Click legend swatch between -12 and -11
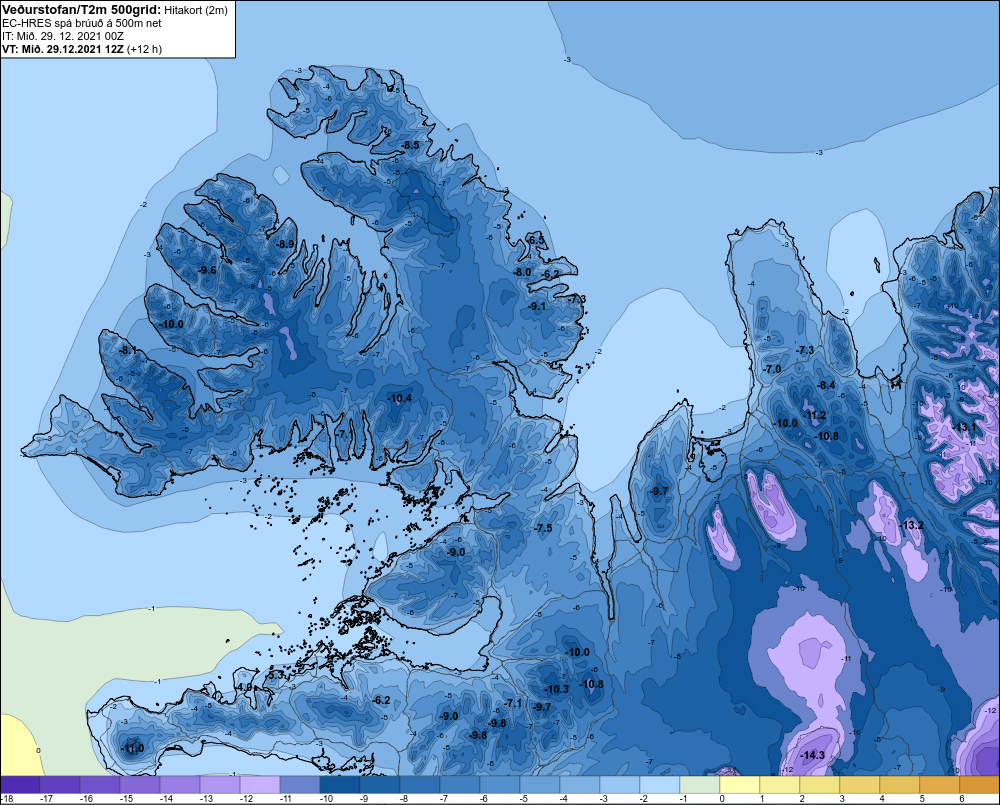 point(260,785)
